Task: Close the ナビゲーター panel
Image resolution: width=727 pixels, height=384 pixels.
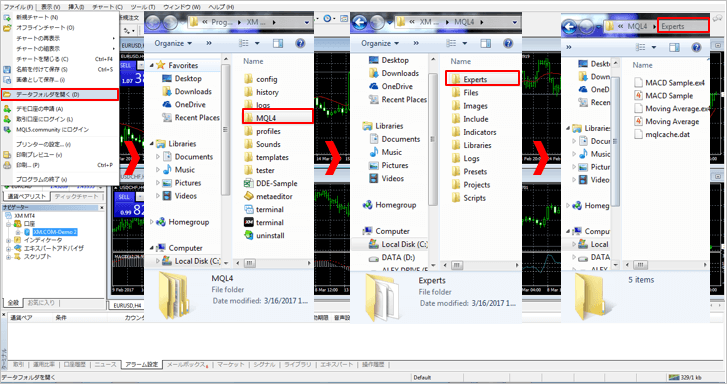Action: [x=102, y=208]
